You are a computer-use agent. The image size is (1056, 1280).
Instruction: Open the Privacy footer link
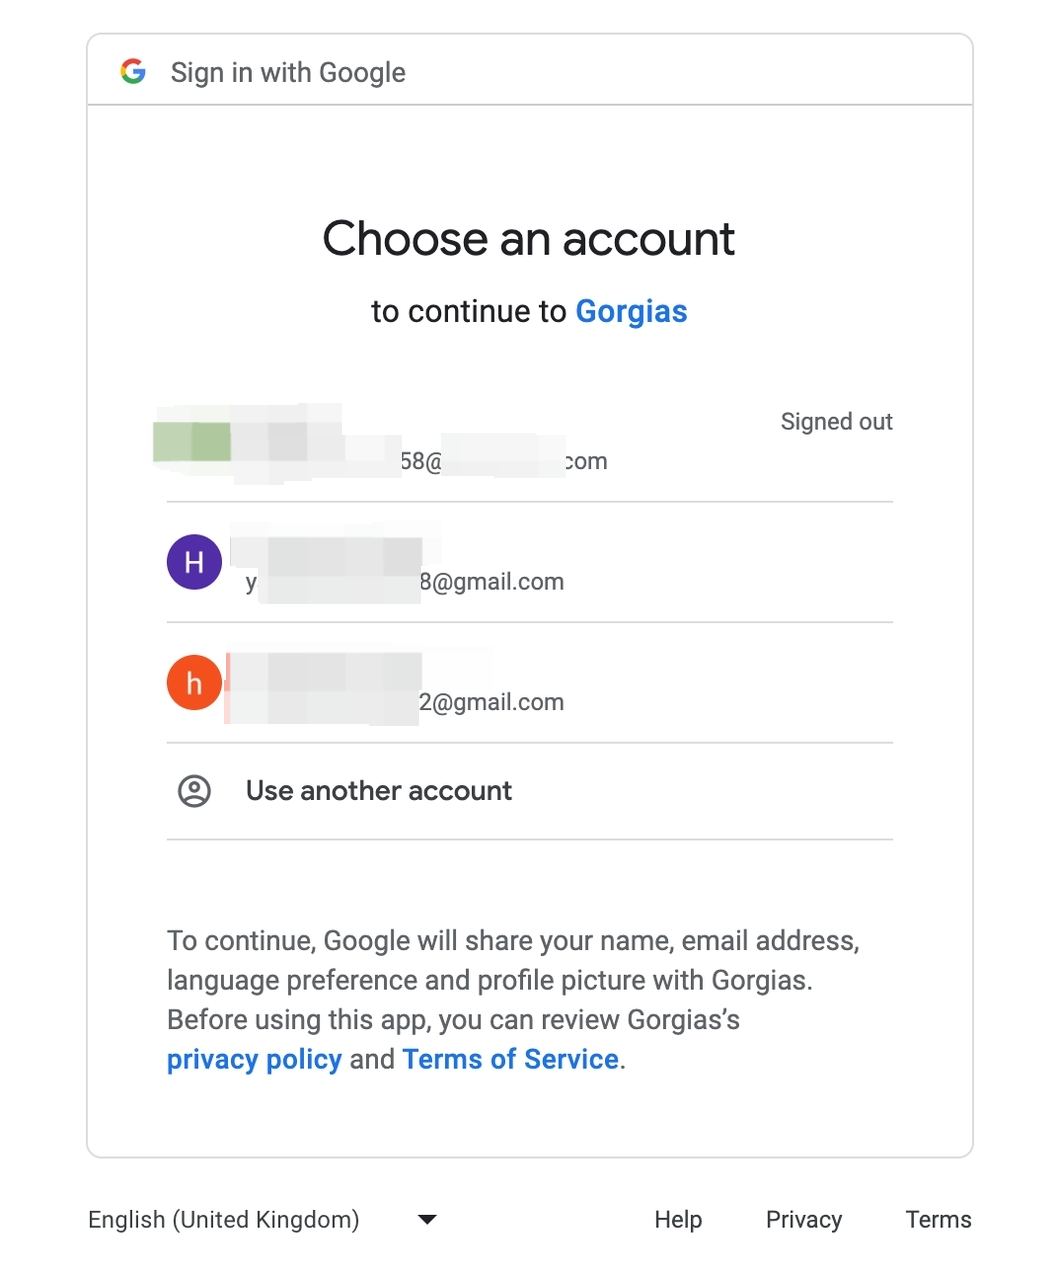[x=804, y=1220]
